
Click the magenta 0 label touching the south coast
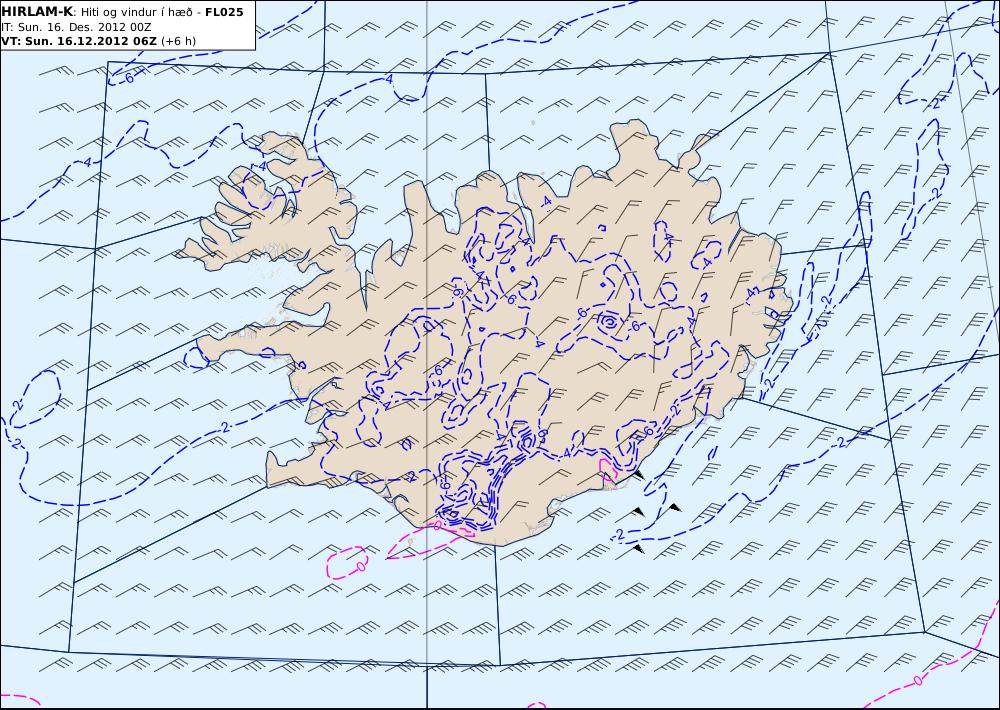[437, 525]
